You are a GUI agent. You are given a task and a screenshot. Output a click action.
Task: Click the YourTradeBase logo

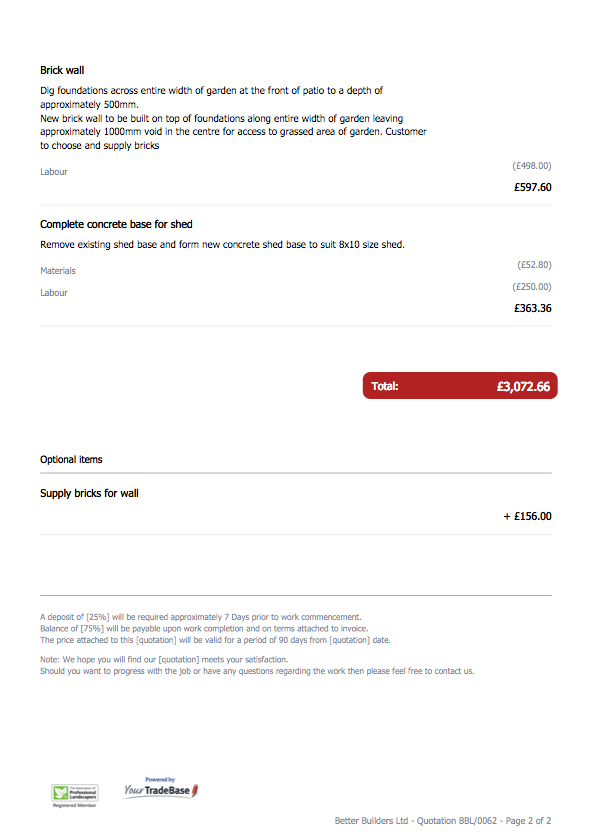[161, 790]
